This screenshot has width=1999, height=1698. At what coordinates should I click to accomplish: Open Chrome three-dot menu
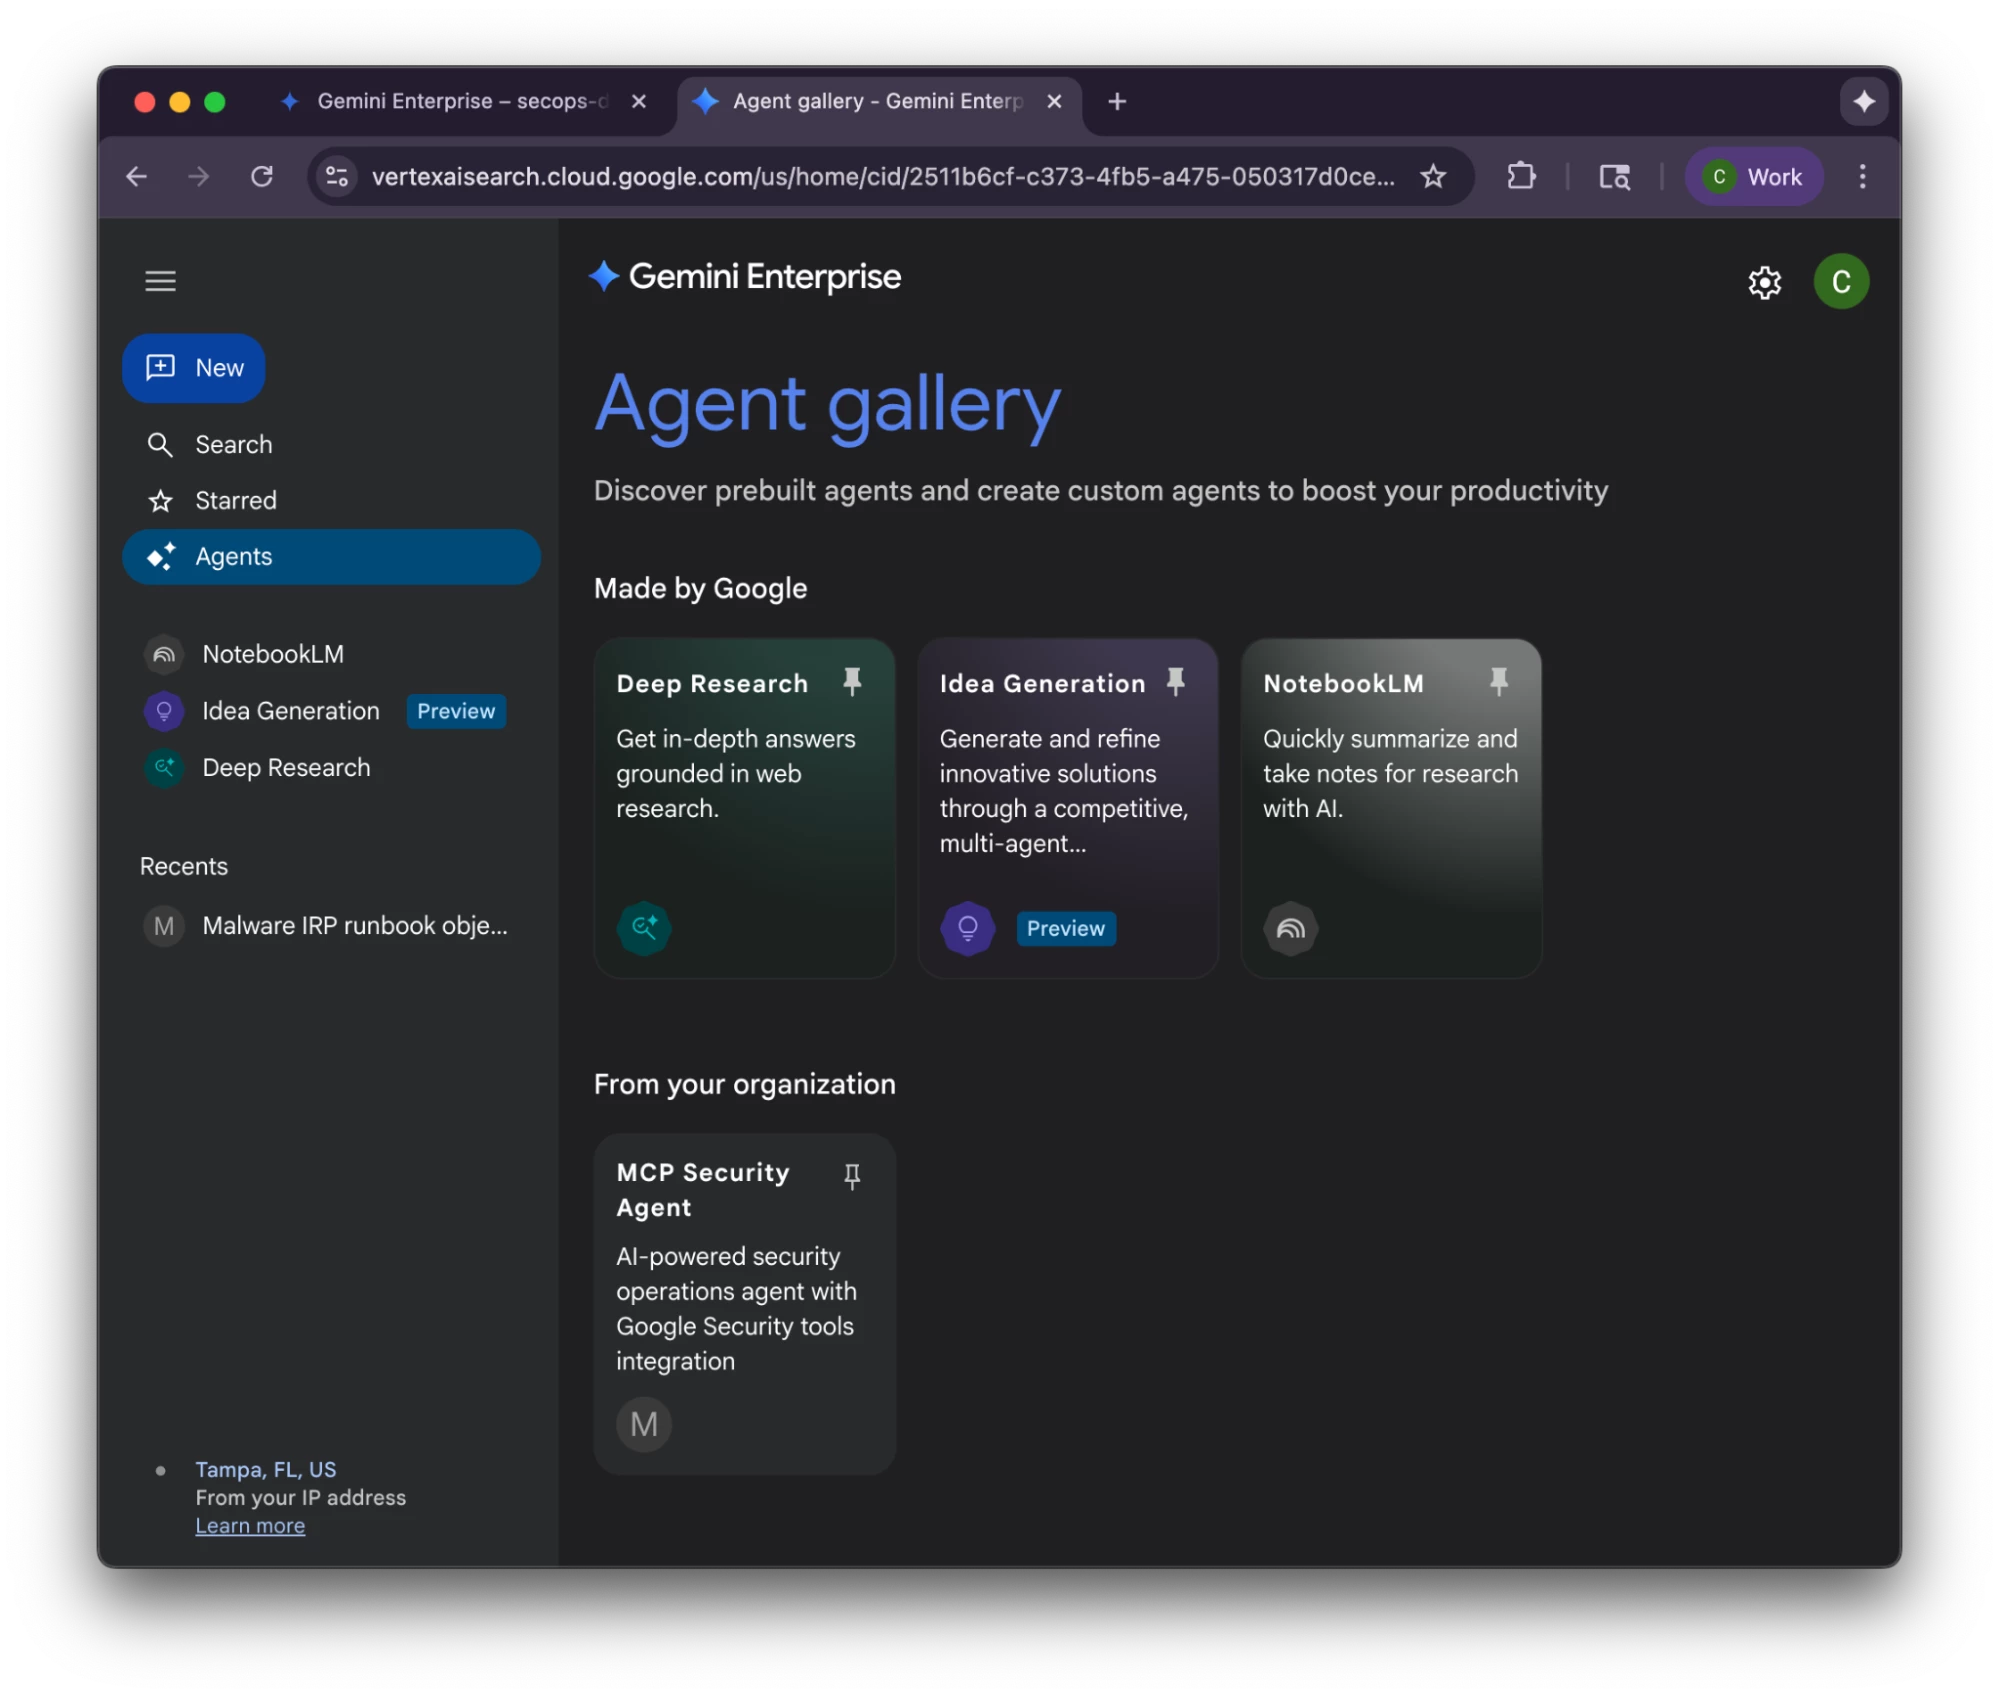(x=1862, y=177)
